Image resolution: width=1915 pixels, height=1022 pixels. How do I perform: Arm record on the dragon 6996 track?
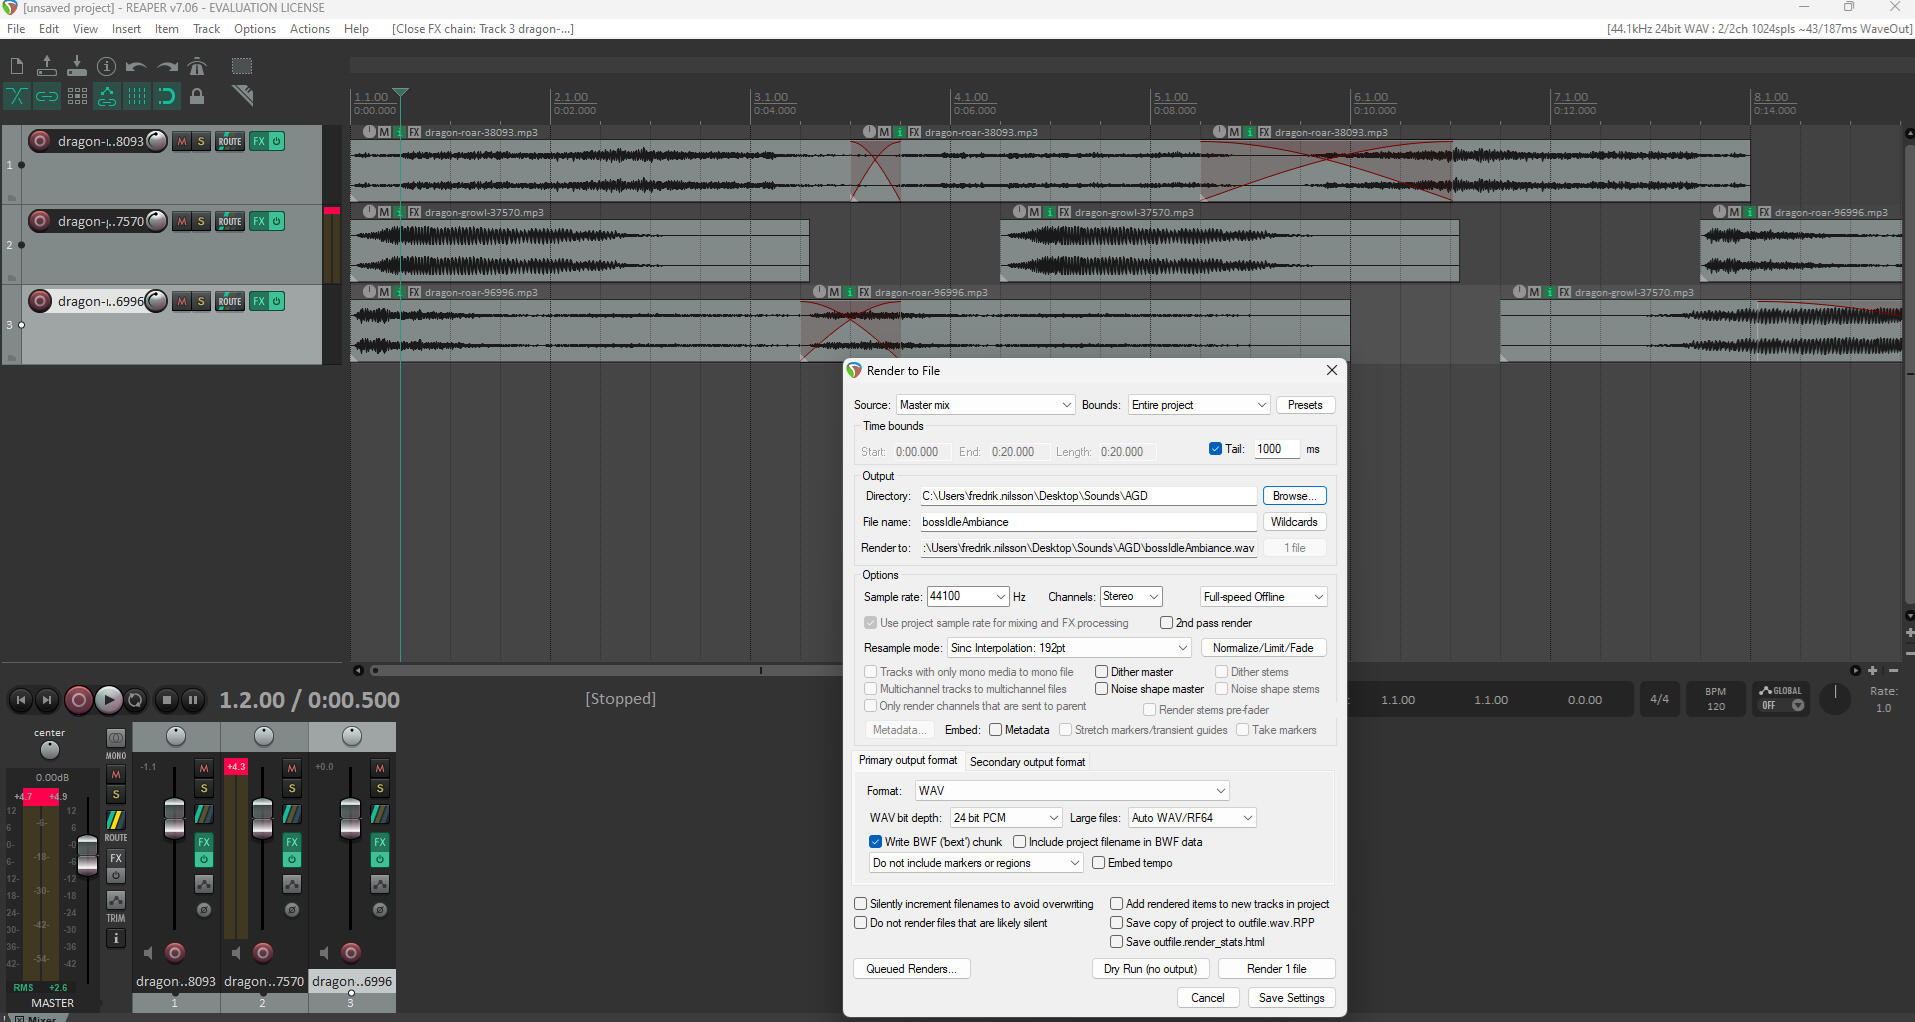(x=40, y=301)
